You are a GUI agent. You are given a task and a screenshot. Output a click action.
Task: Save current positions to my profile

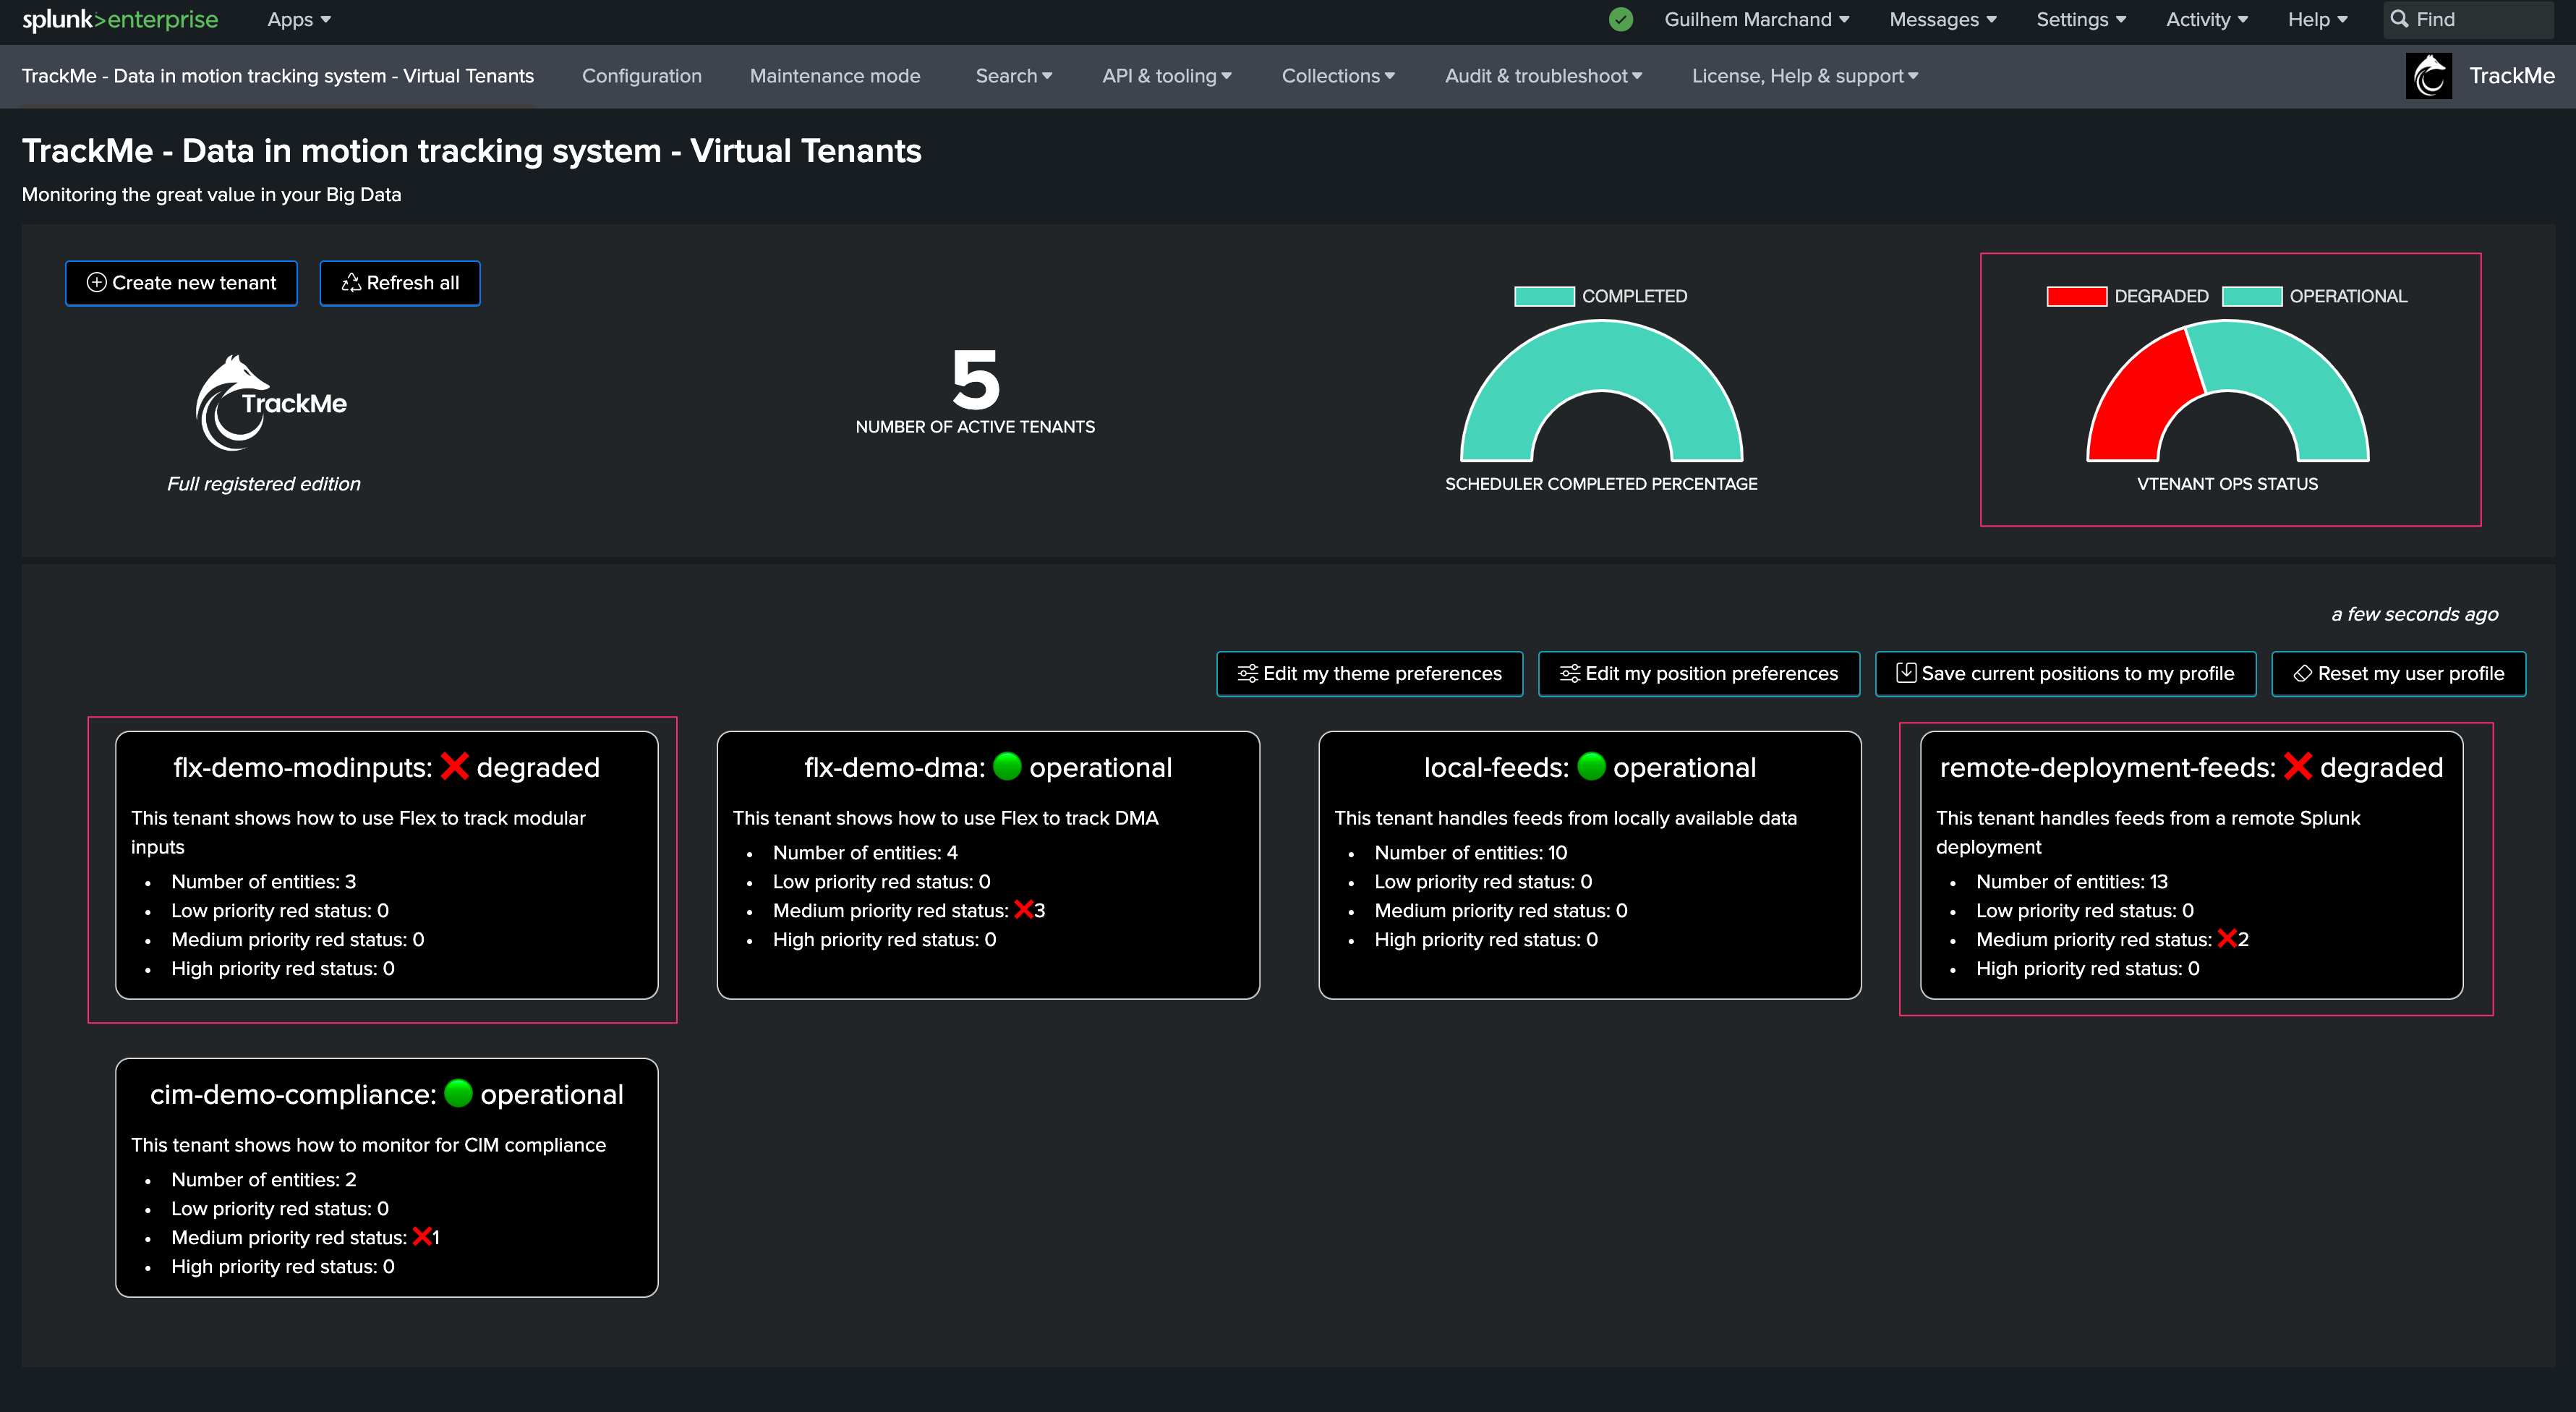pos(2065,673)
